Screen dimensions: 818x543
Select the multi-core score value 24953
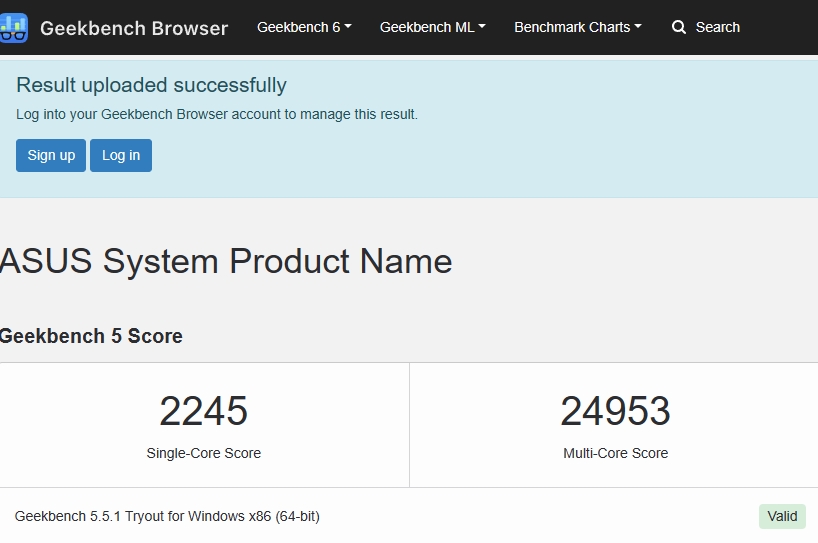coord(616,411)
